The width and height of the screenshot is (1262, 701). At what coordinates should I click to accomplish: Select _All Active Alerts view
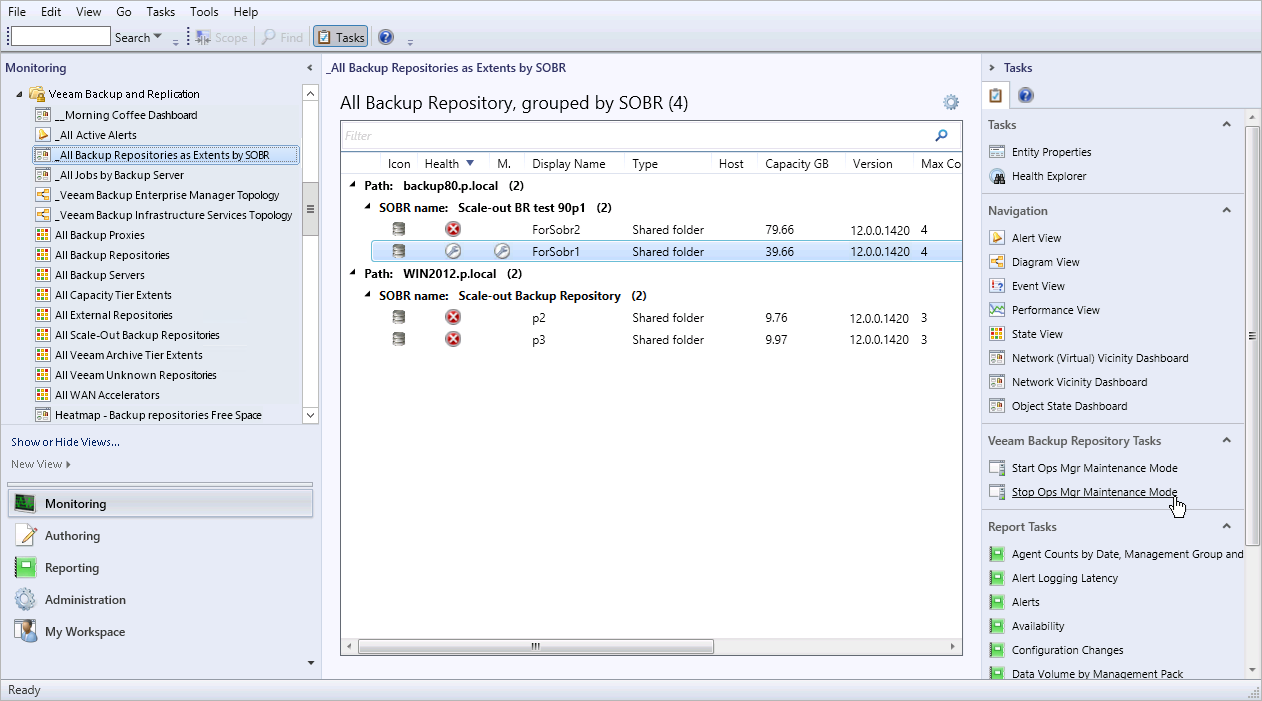pos(96,135)
